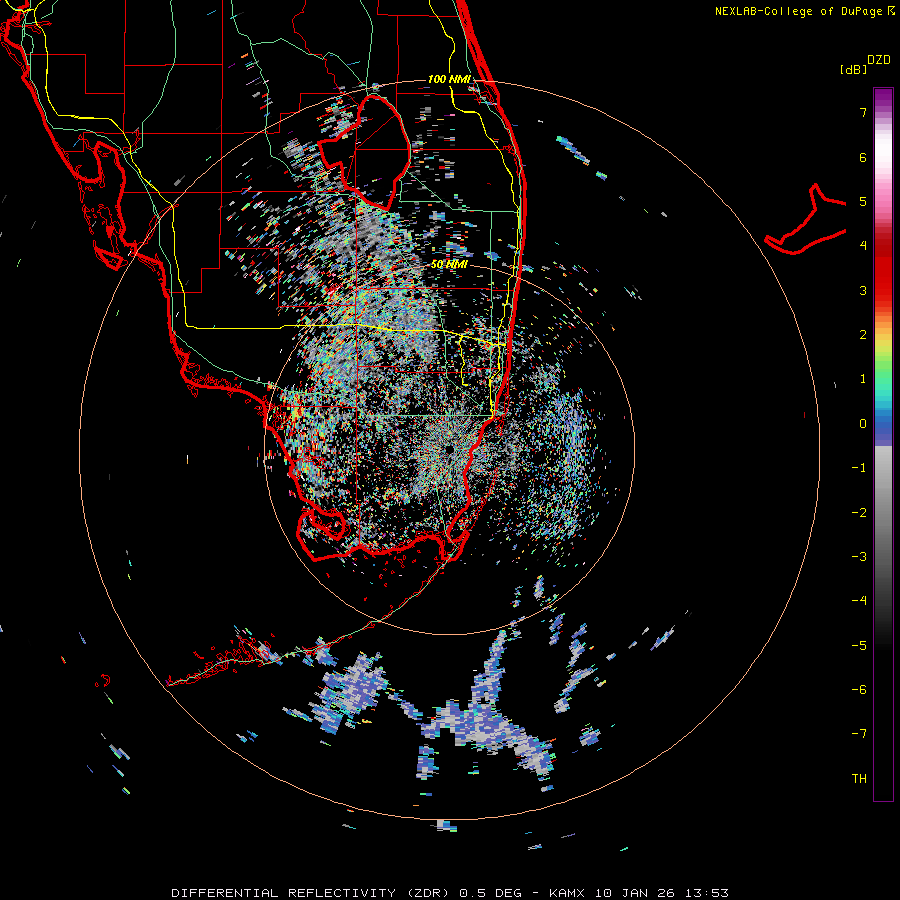Click the 0 value on the color scale
This screenshot has height=900, width=900.
pos(863,424)
